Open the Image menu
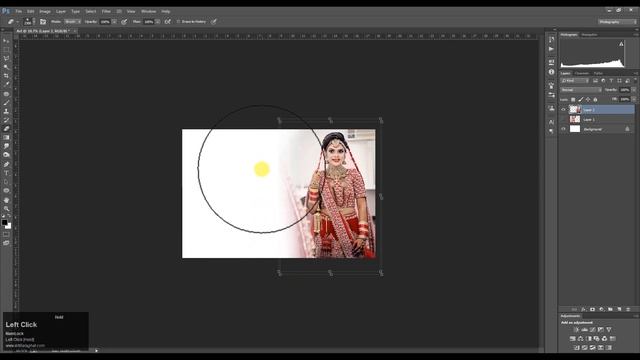 pos(45,11)
